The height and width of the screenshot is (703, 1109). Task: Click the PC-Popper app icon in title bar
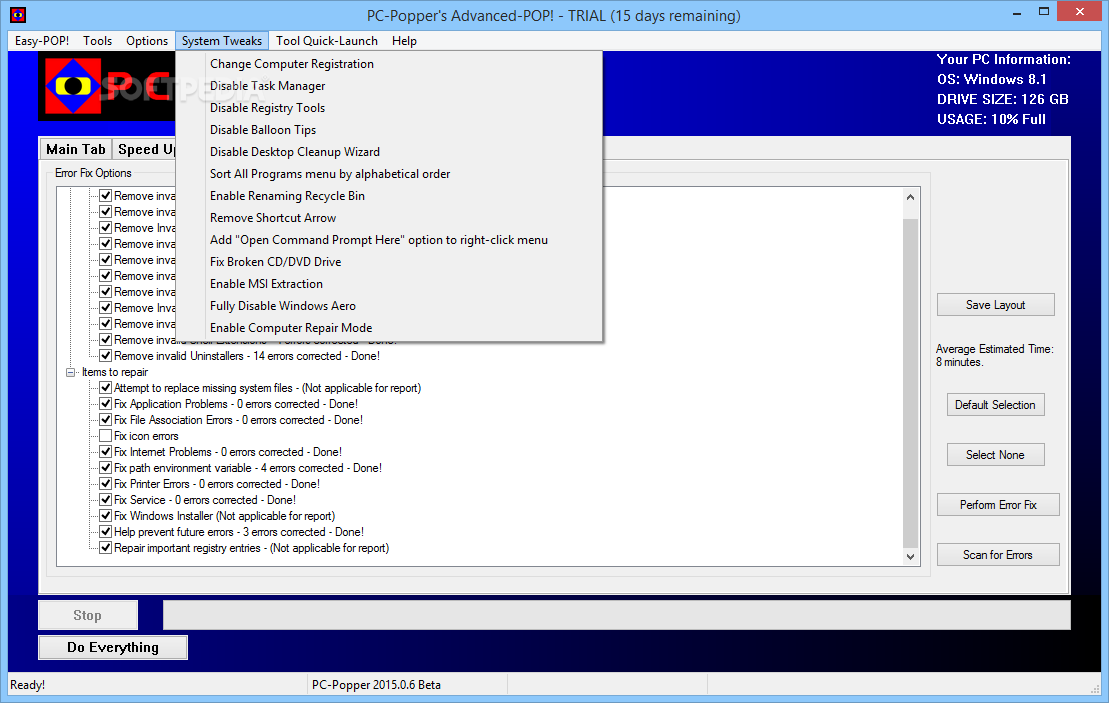coord(18,15)
